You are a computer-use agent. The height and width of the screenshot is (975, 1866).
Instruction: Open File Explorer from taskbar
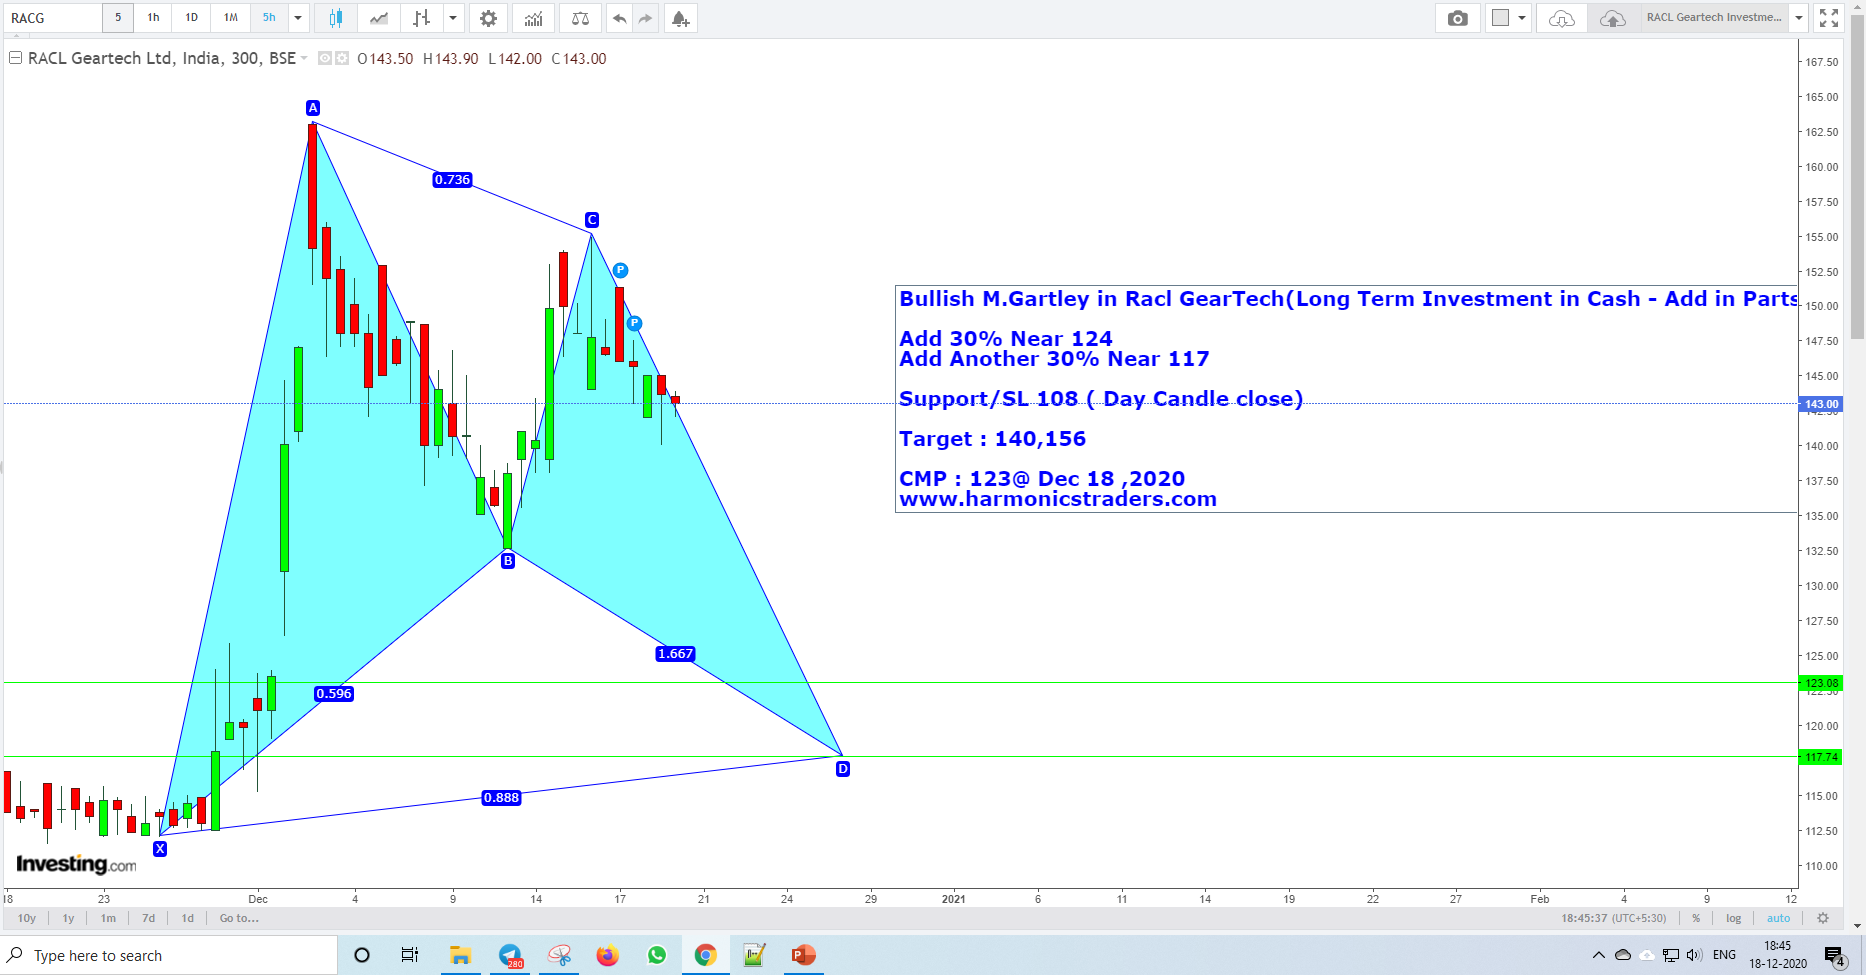tap(460, 955)
